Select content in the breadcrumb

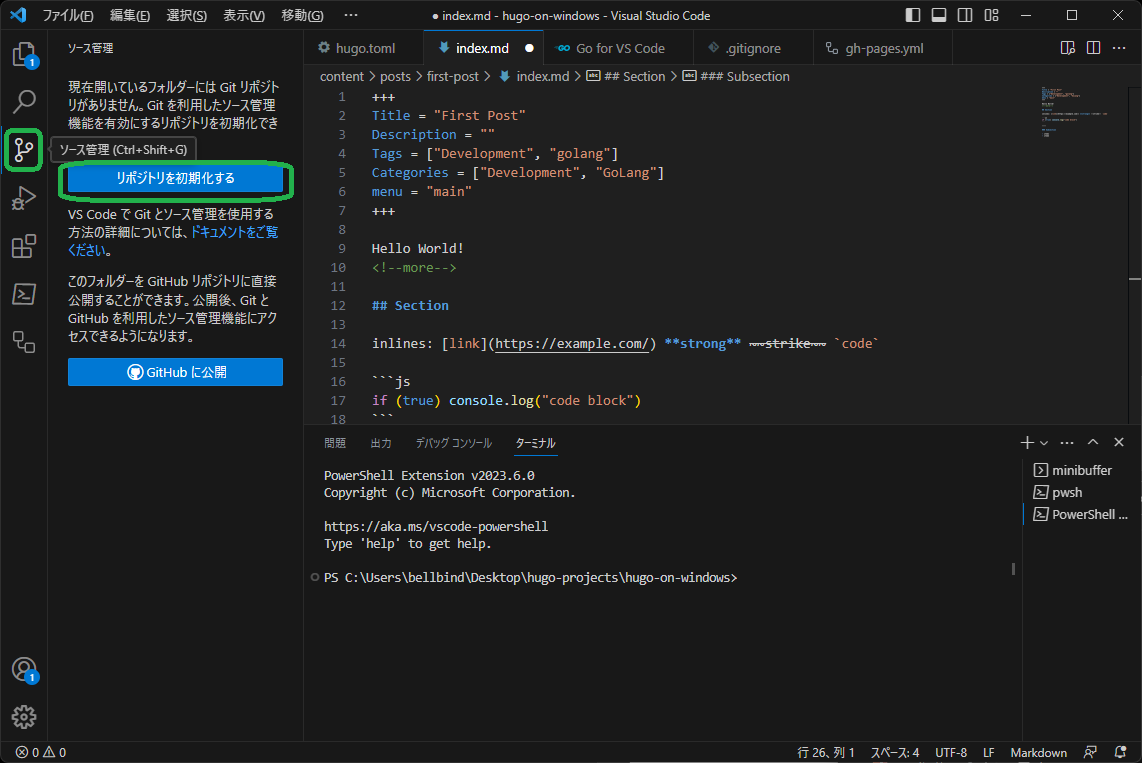342,76
